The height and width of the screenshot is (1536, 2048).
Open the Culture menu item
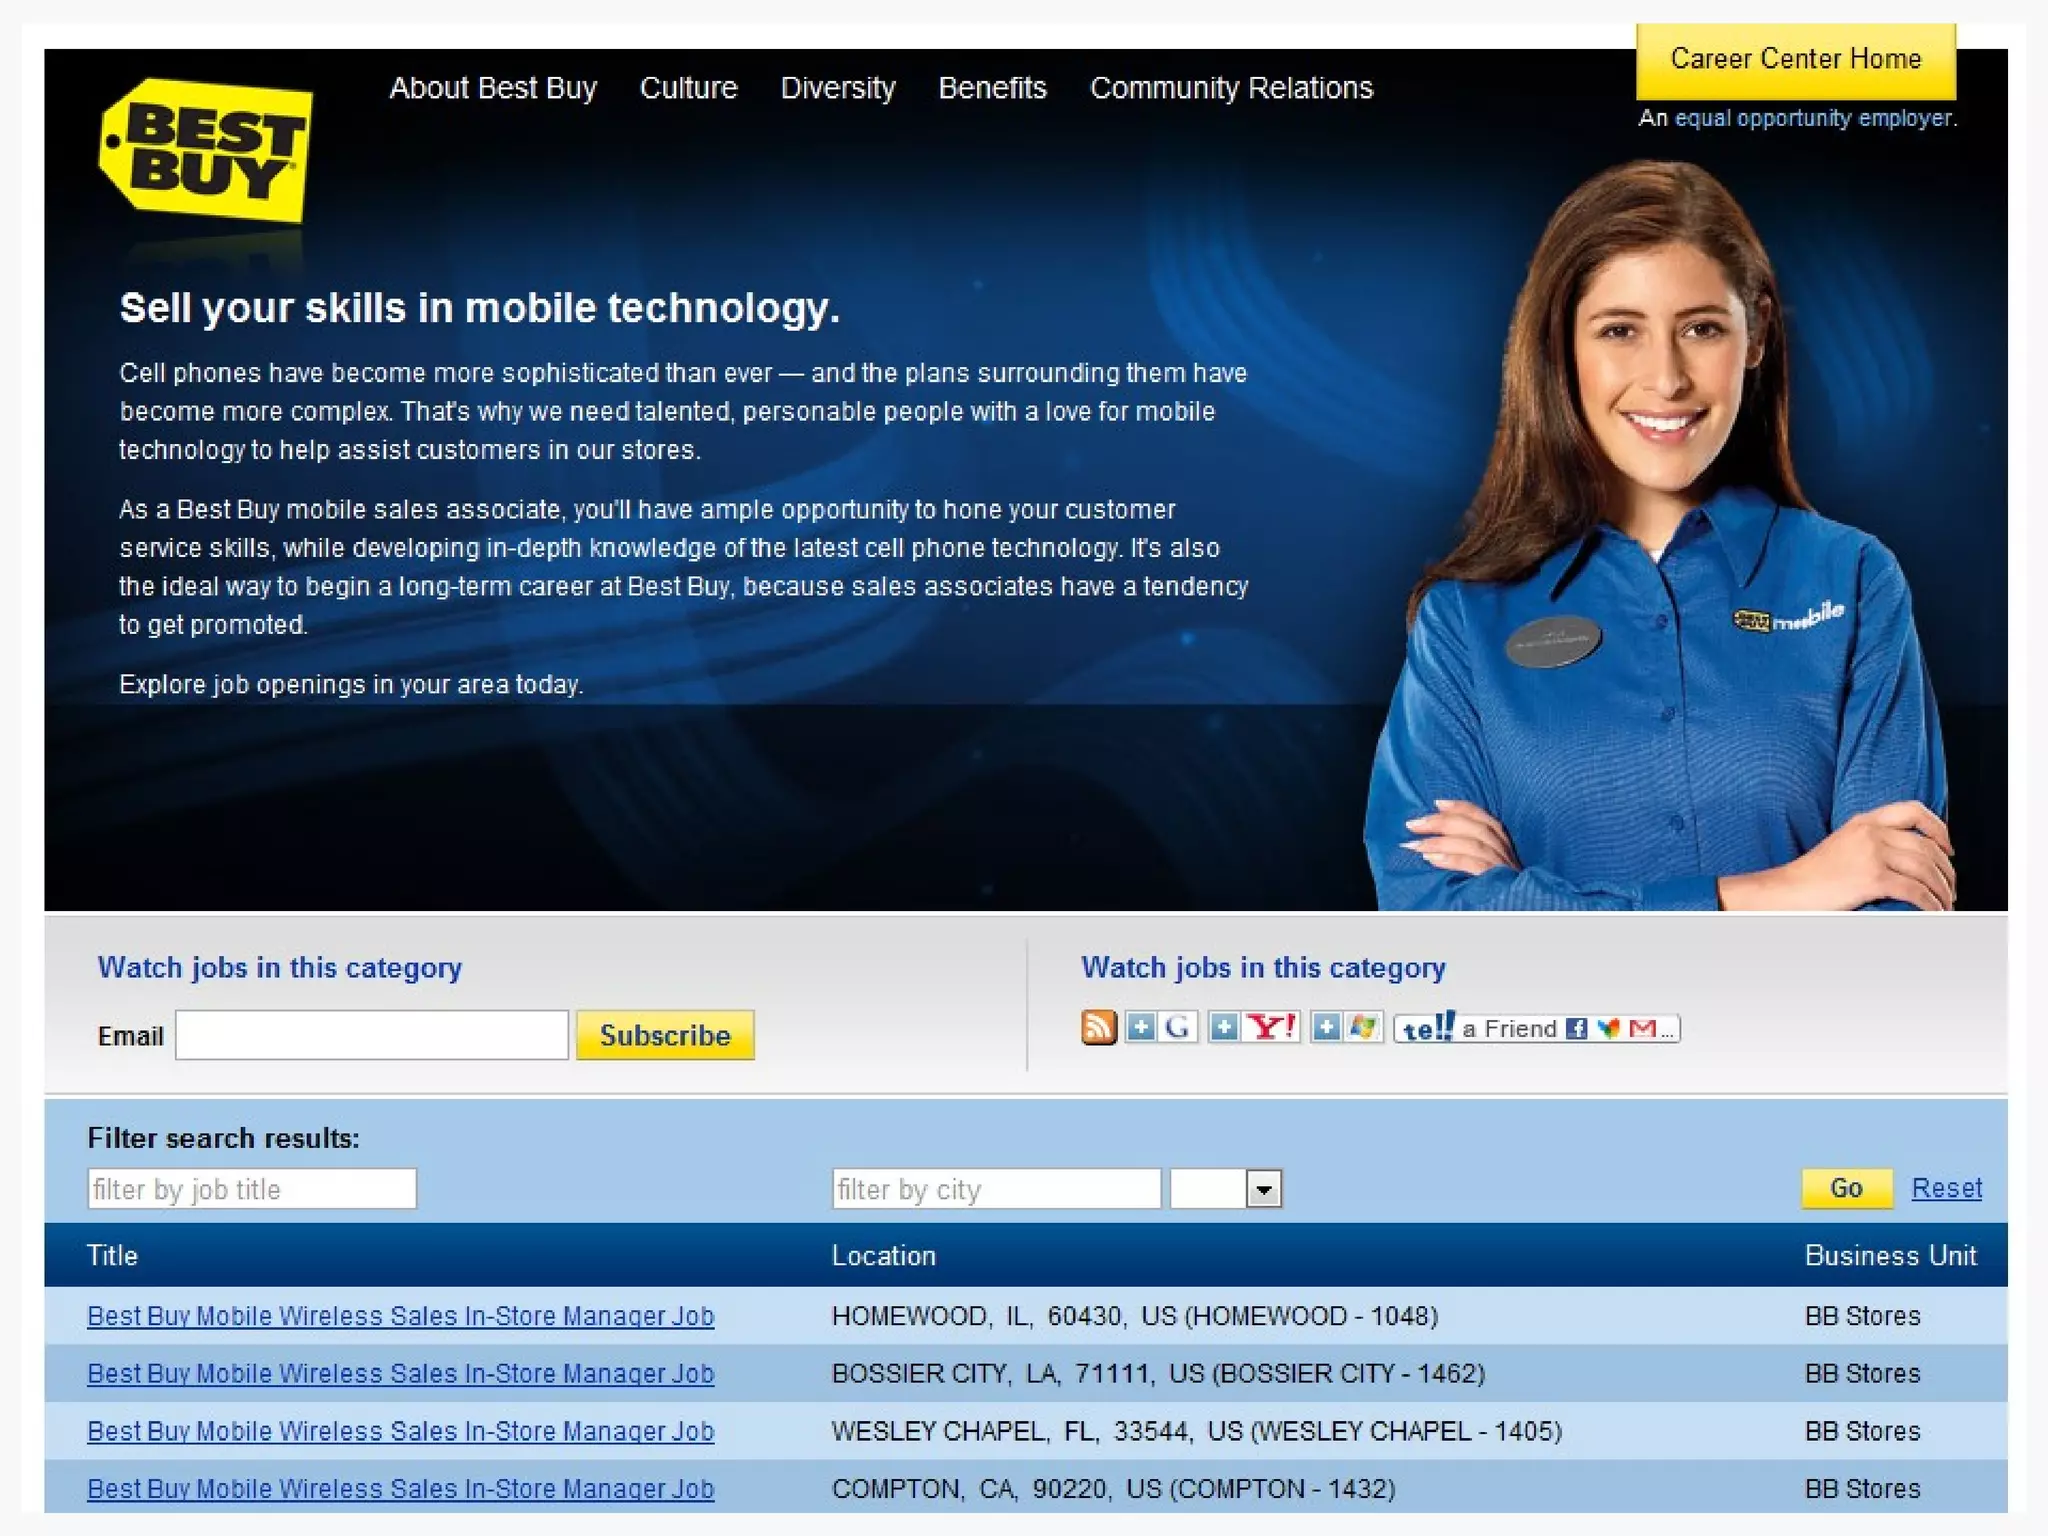tap(688, 88)
